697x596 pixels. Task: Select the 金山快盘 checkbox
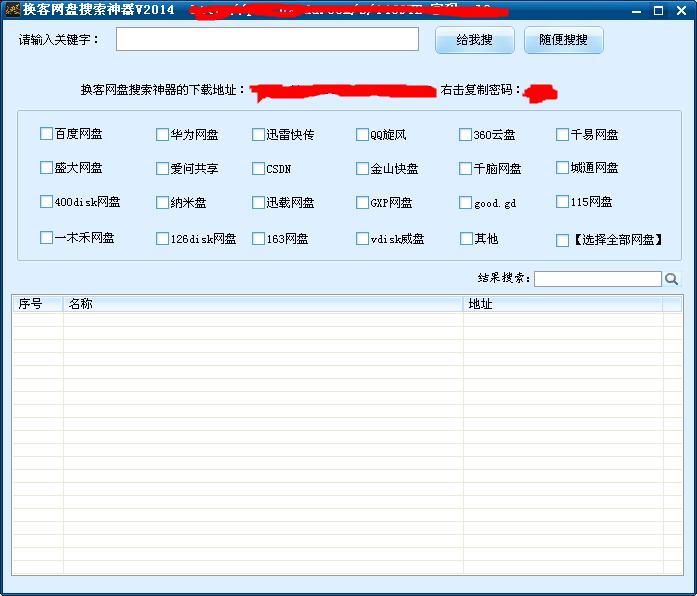tap(362, 168)
